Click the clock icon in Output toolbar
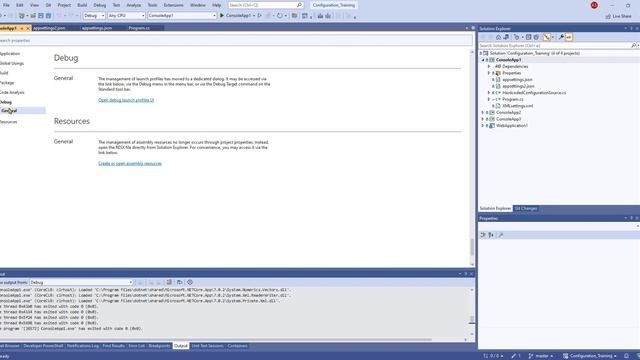 (190, 282)
